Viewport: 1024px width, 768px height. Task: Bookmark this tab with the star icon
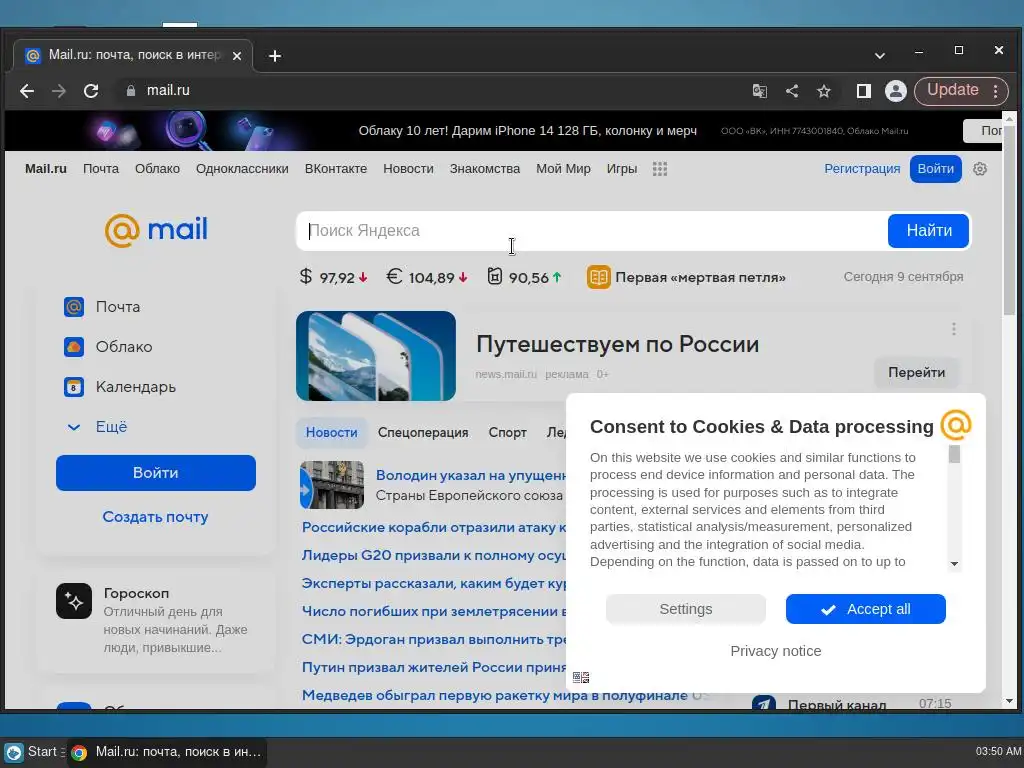pos(824,91)
